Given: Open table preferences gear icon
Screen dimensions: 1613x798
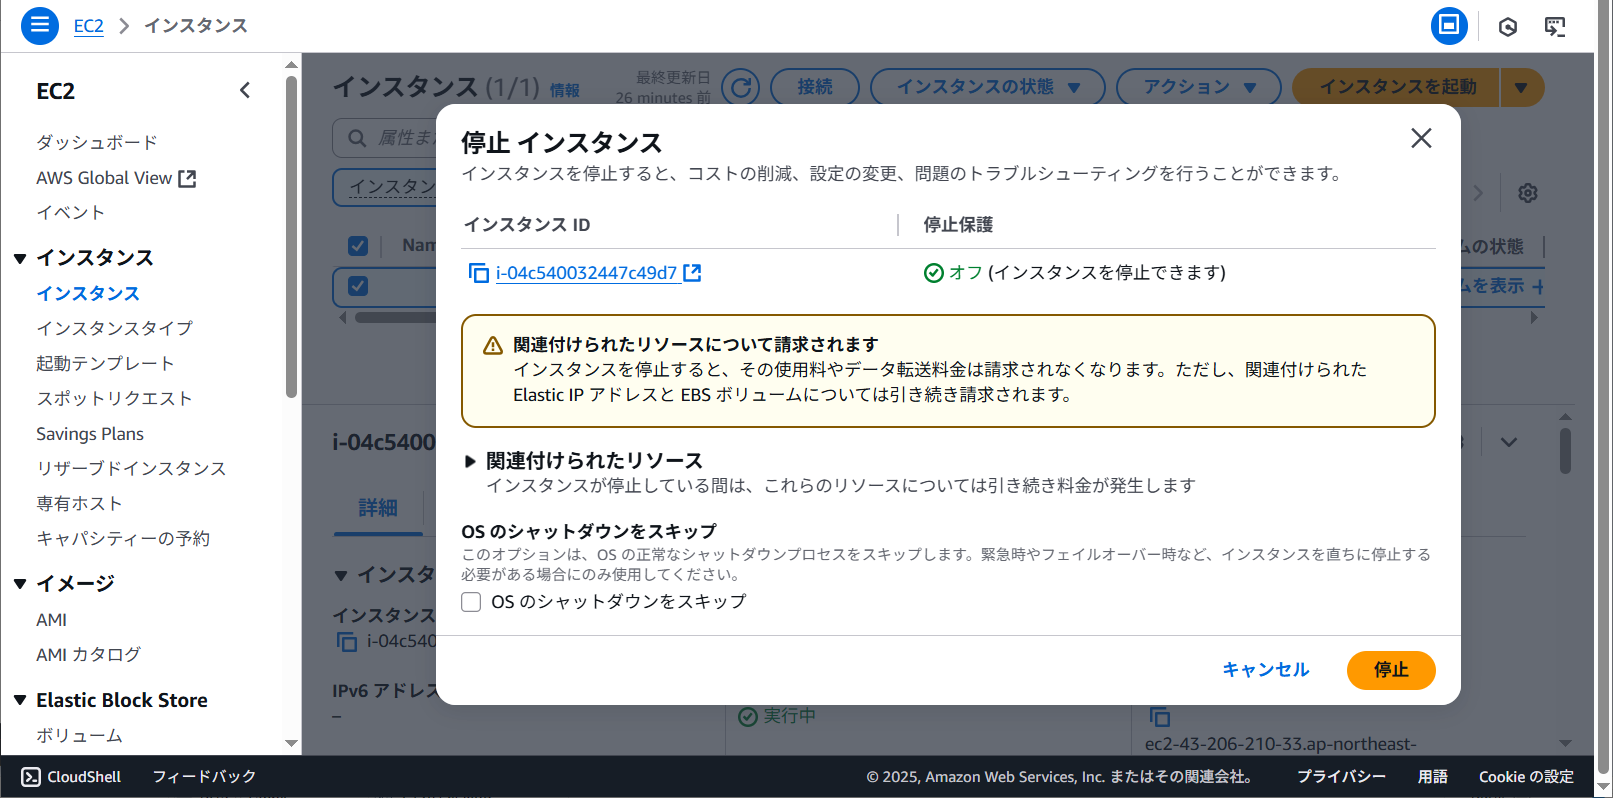Looking at the screenshot, I should (1527, 193).
